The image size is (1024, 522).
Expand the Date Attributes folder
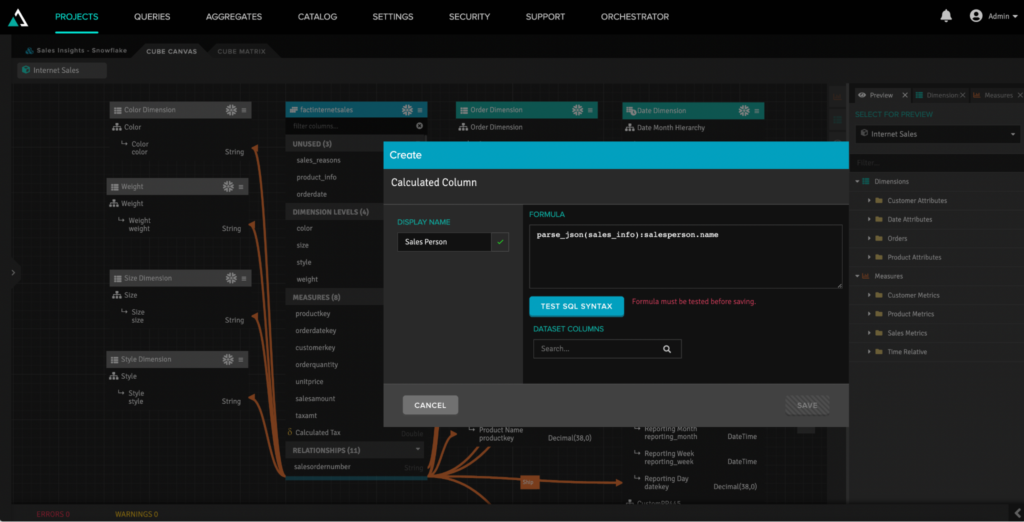tap(869, 220)
